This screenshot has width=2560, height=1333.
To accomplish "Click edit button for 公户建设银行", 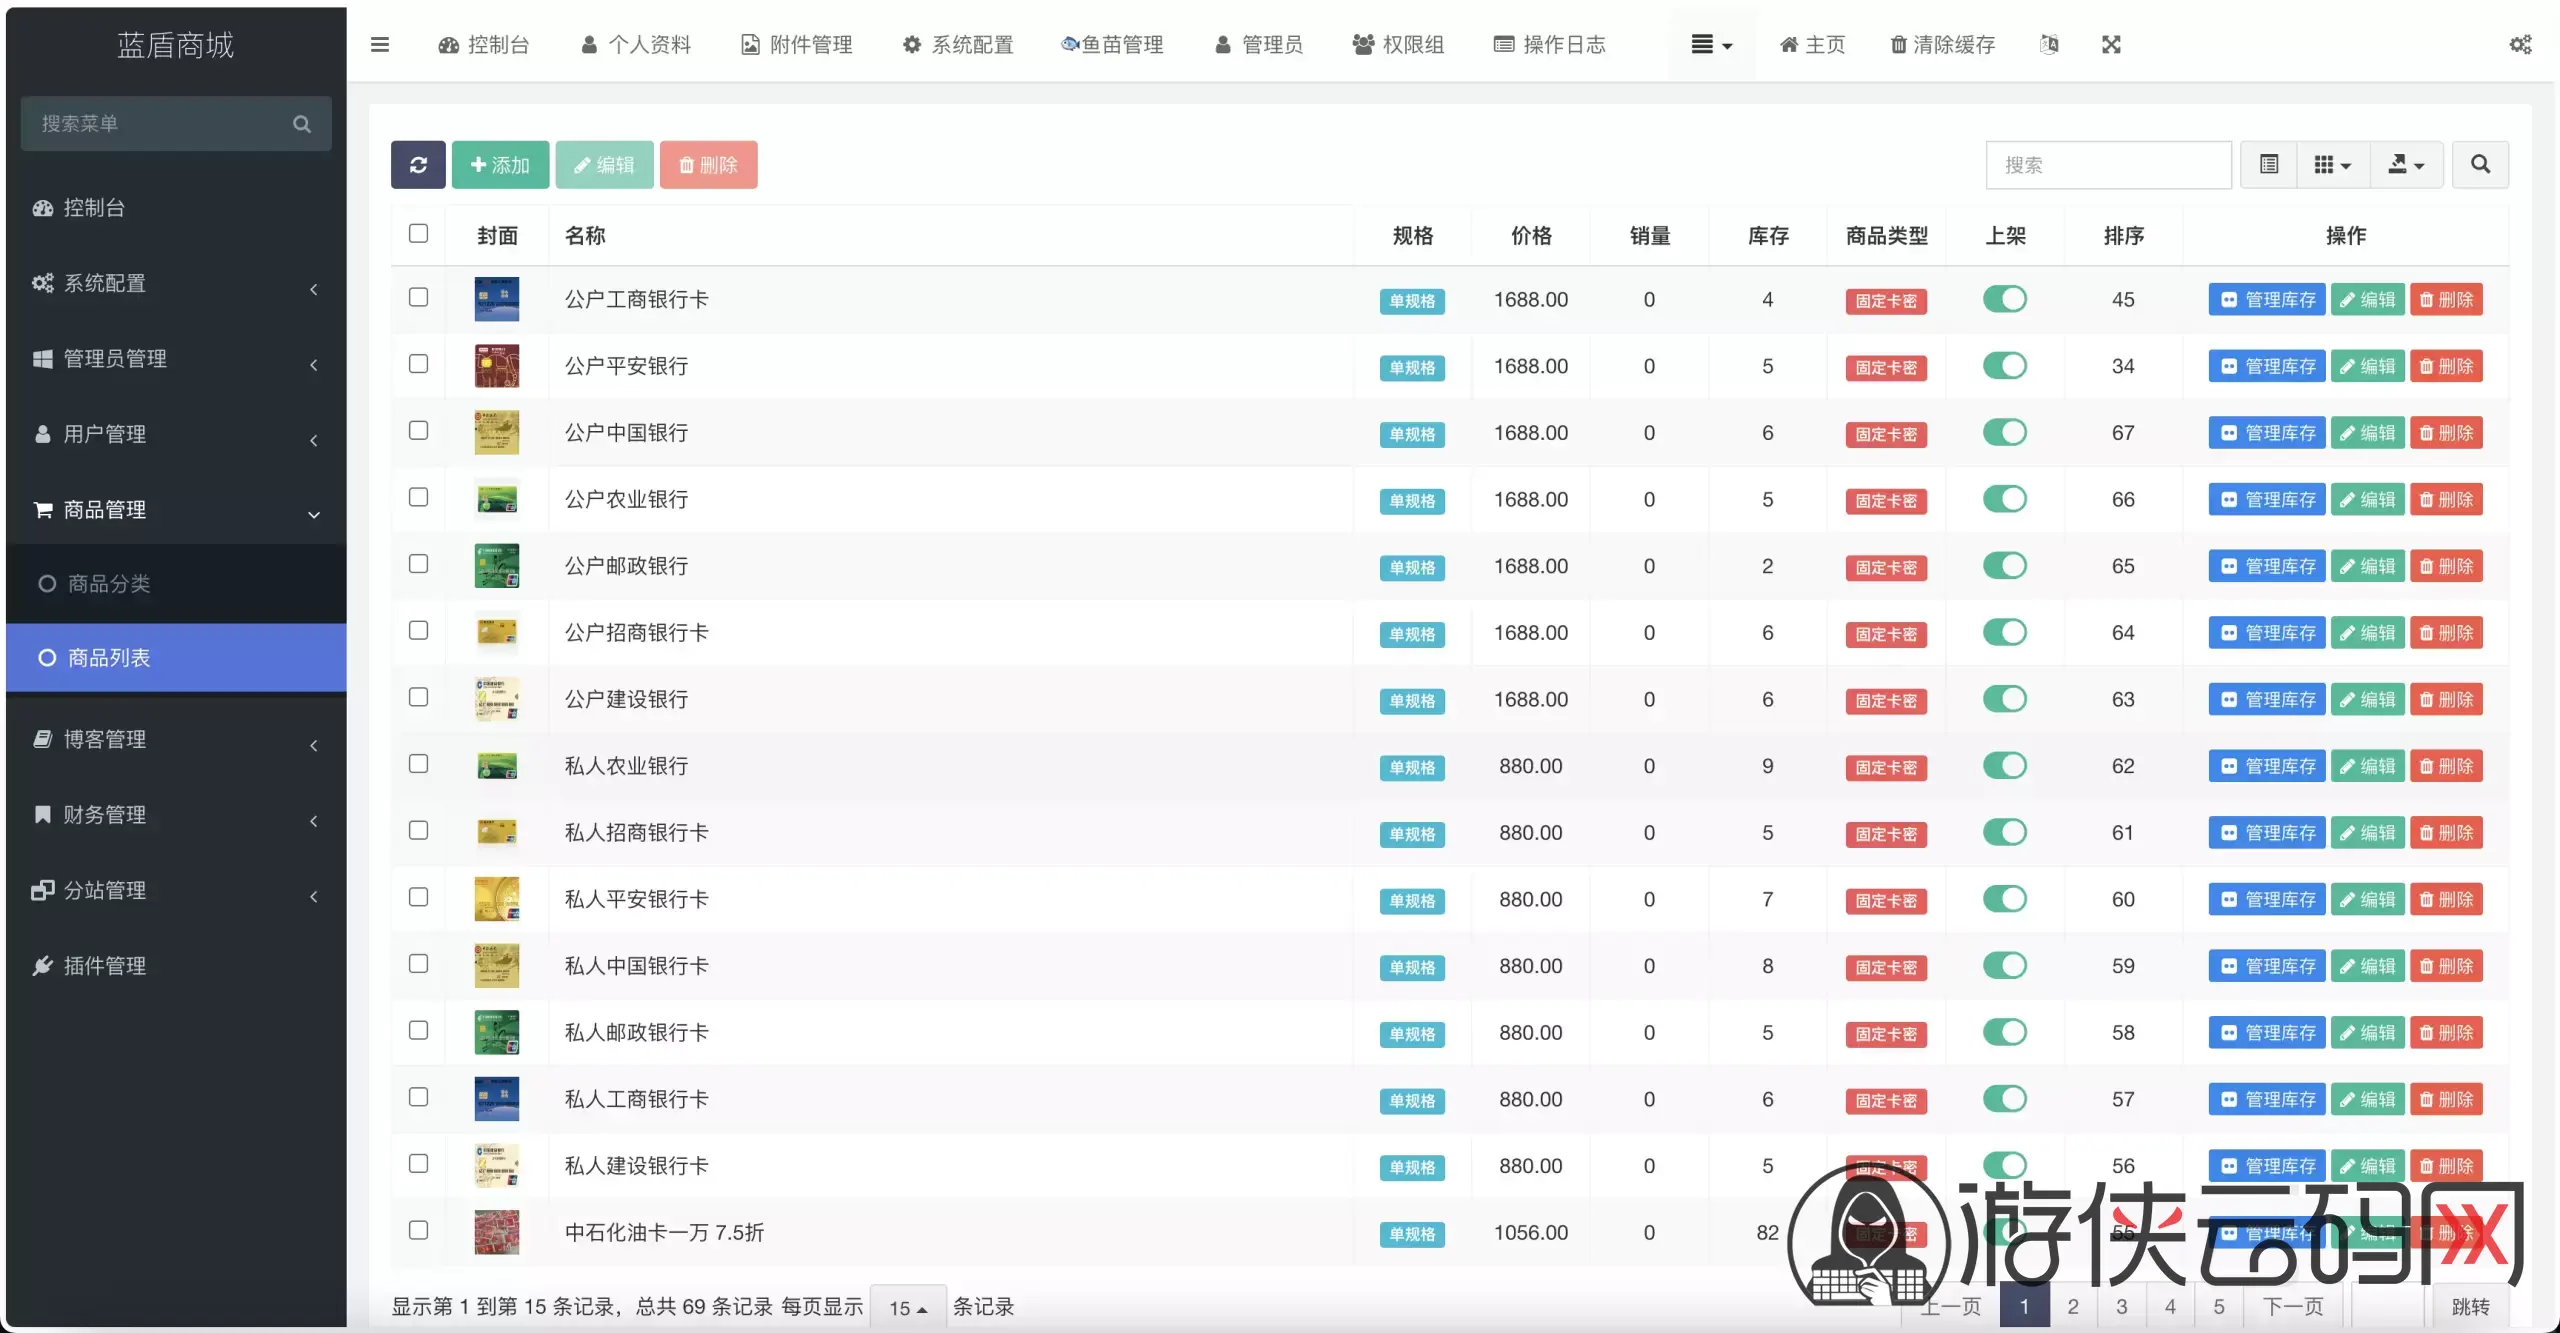I will click(2367, 699).
